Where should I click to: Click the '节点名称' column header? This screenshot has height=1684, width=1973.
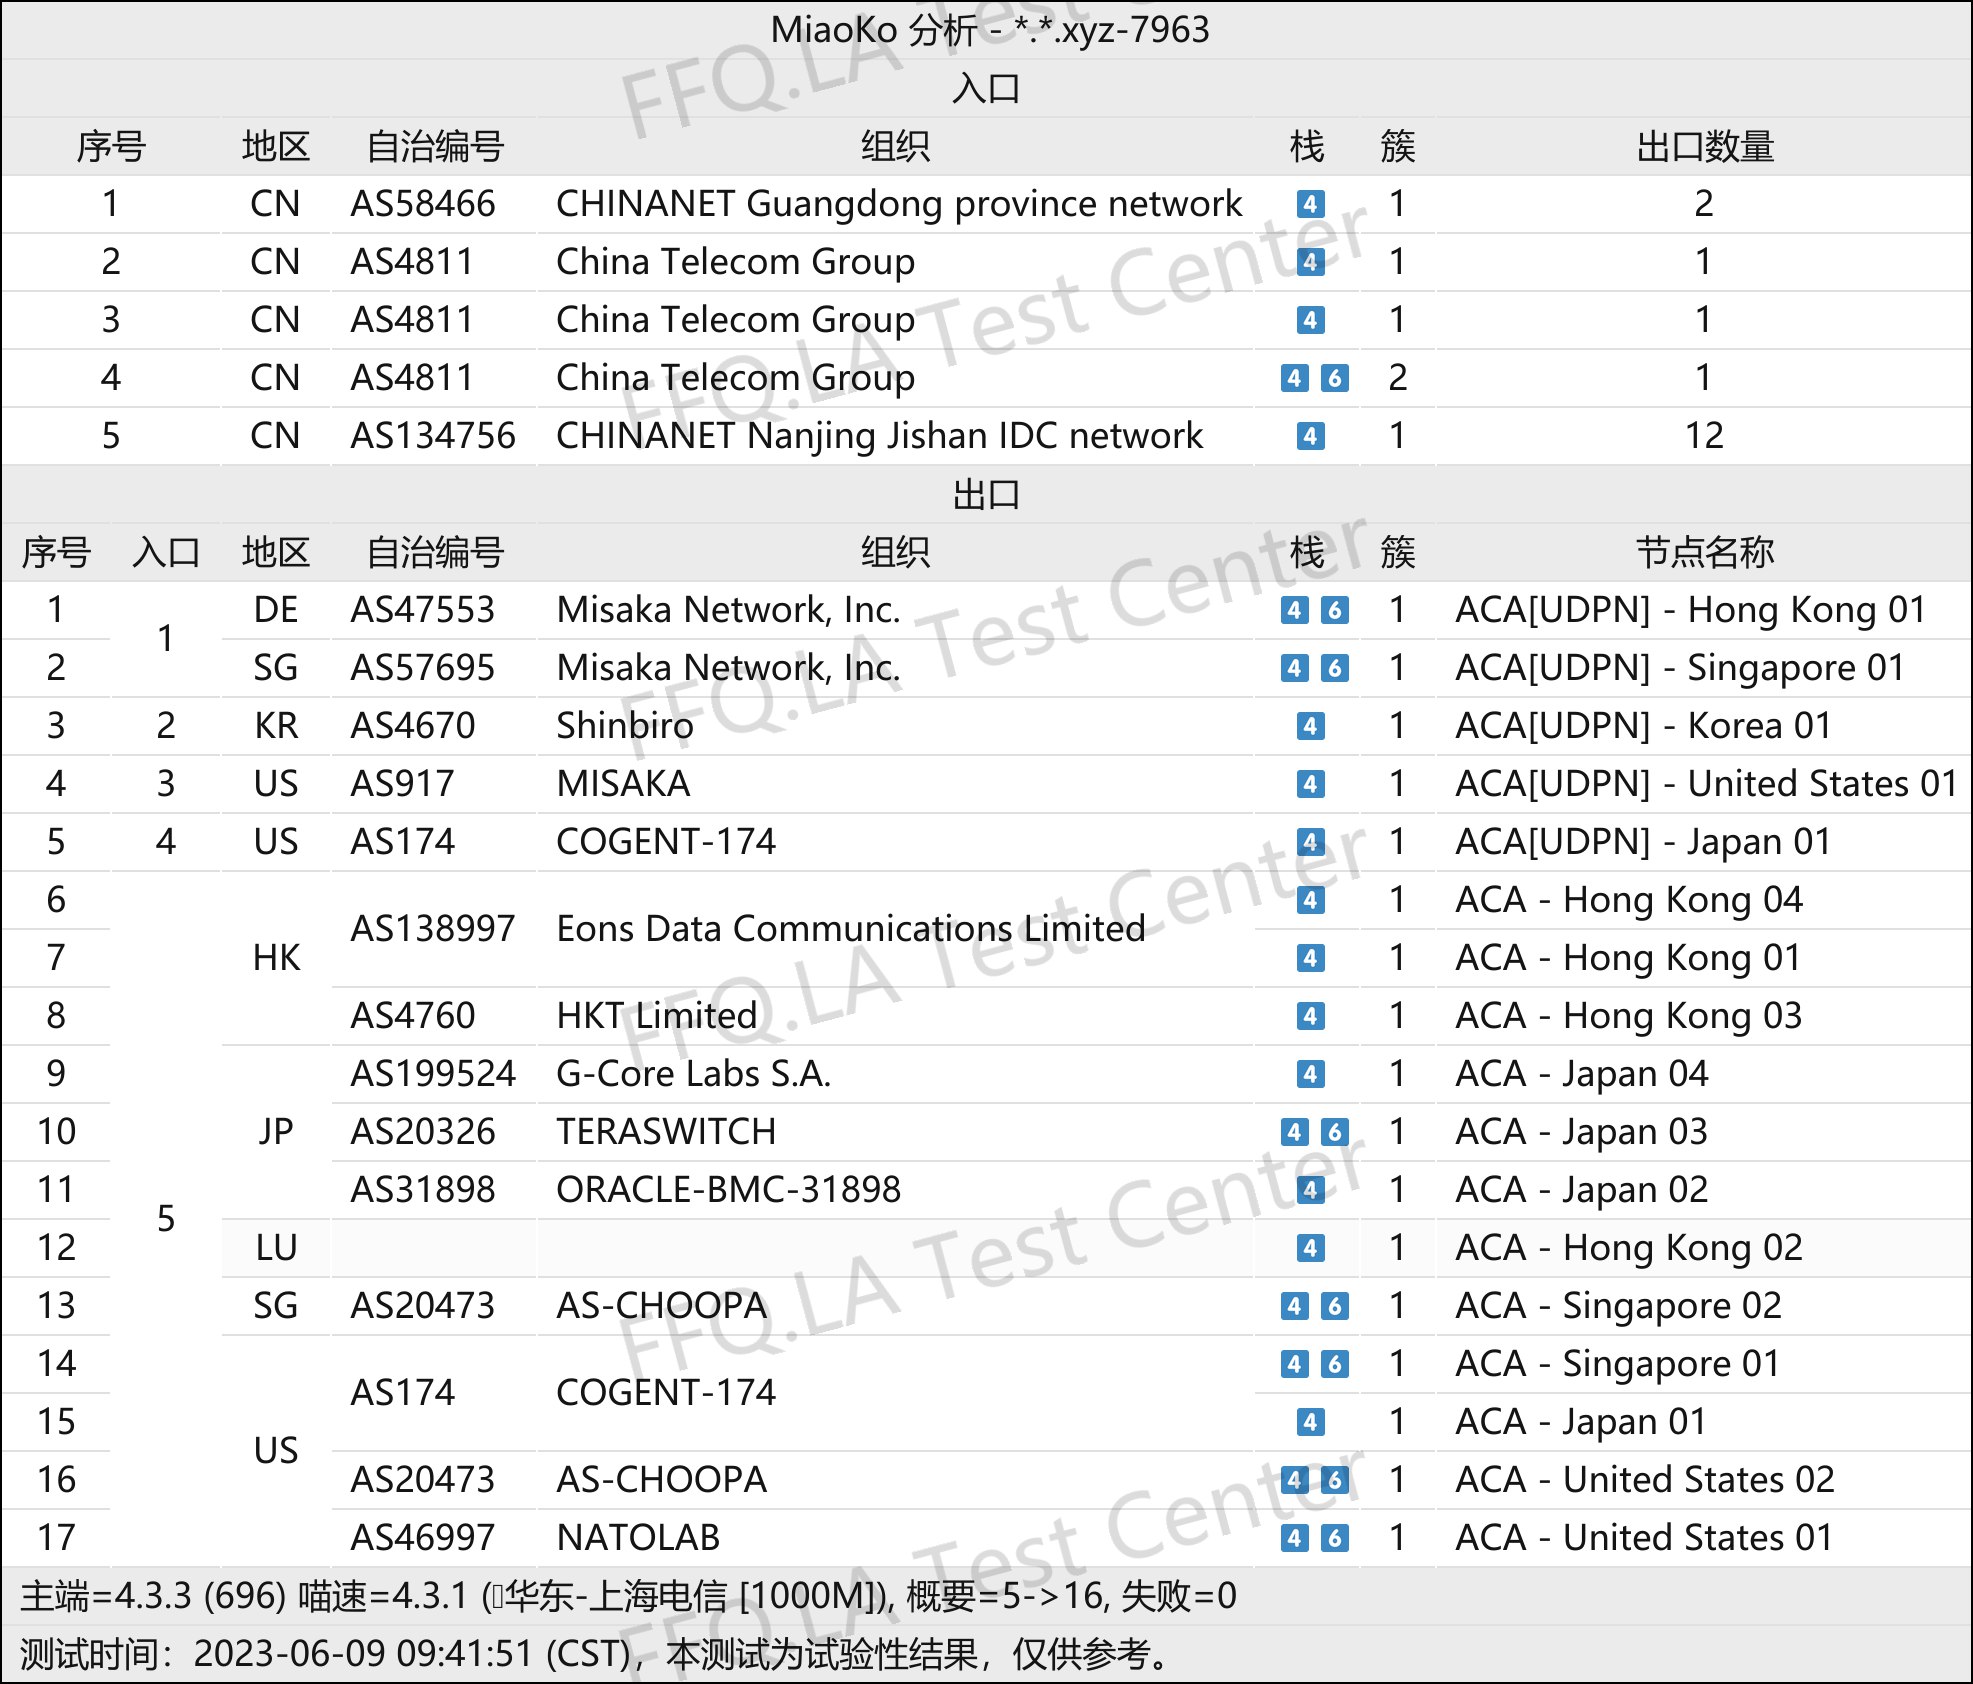(x=1705, y=552)
